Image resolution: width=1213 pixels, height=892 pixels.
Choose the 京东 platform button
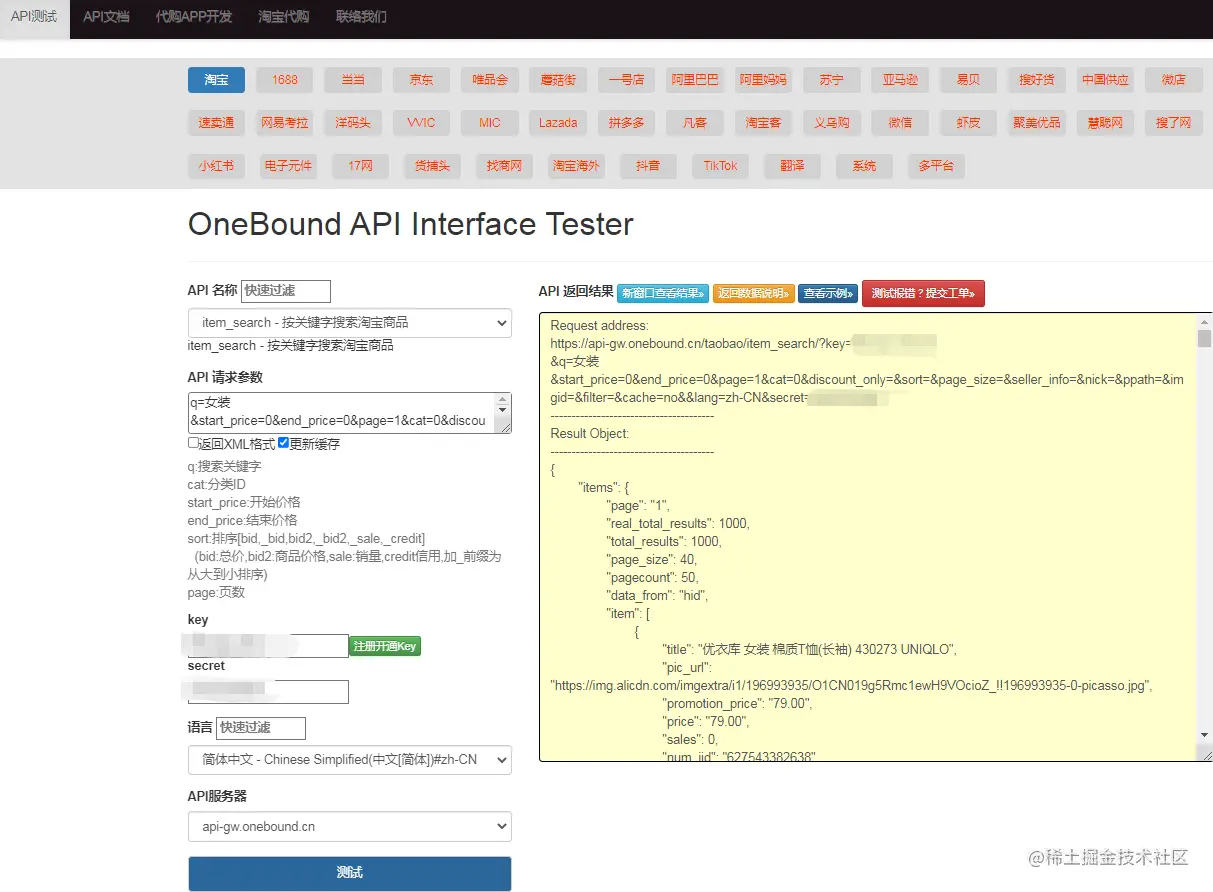pos(421,80)
